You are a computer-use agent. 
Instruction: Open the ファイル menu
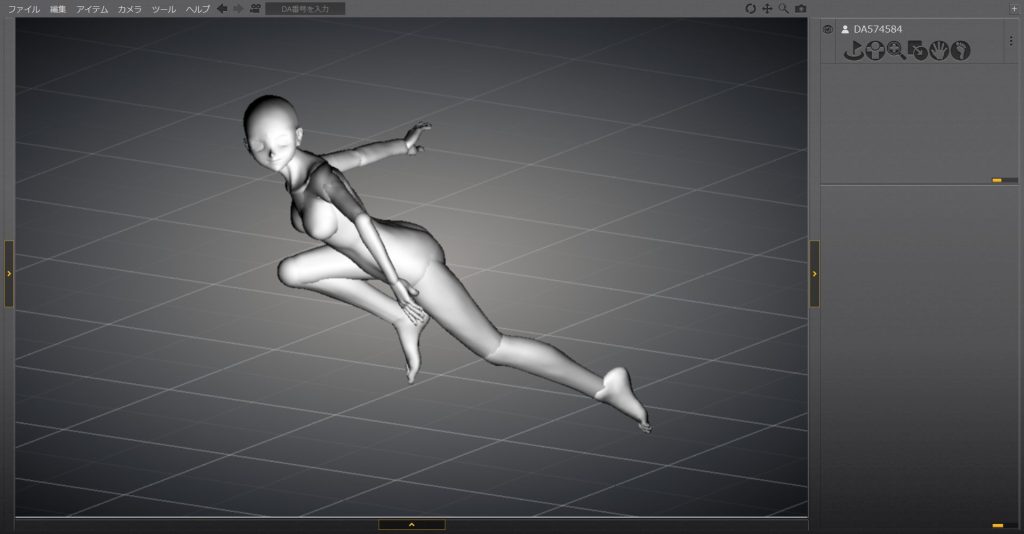24,8
